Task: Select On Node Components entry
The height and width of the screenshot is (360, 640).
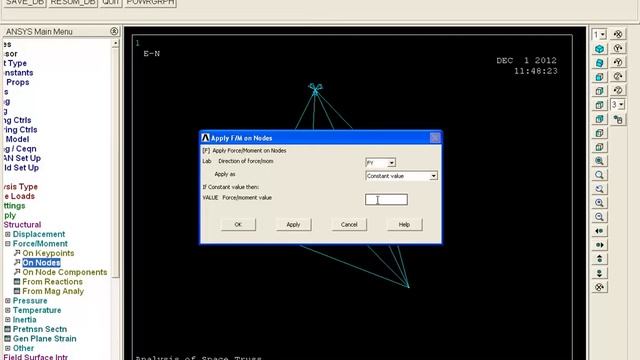Action: pos(64,272)
